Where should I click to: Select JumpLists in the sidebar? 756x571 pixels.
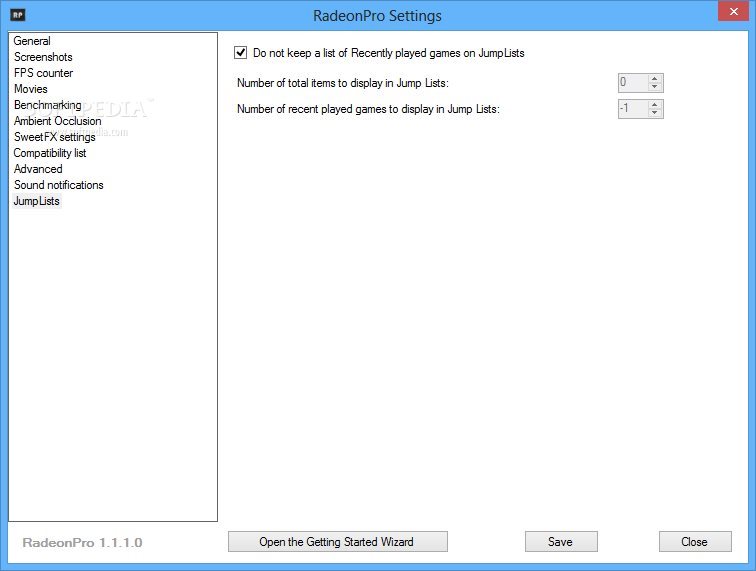click(x=37, y=201)
